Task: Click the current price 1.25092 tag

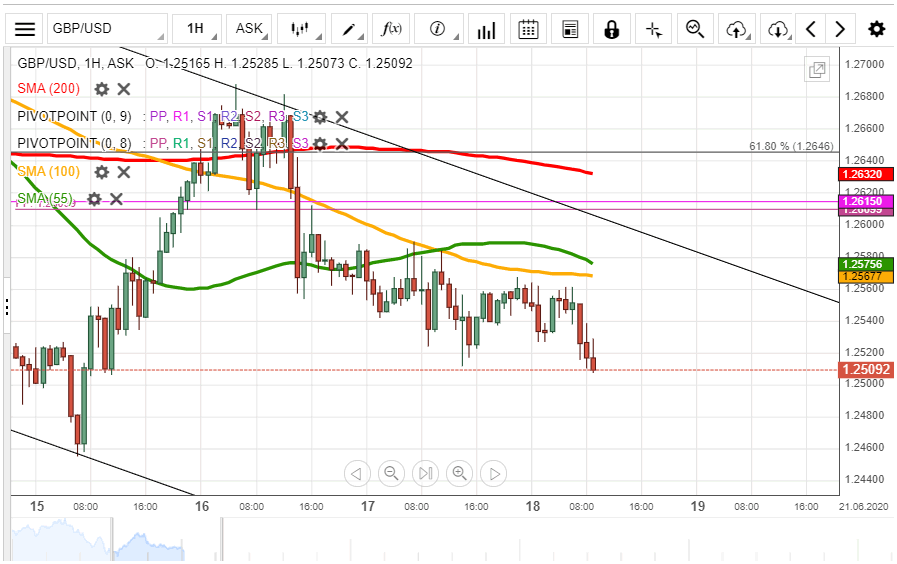Action: pyautogui.click(x=865, y=370)
